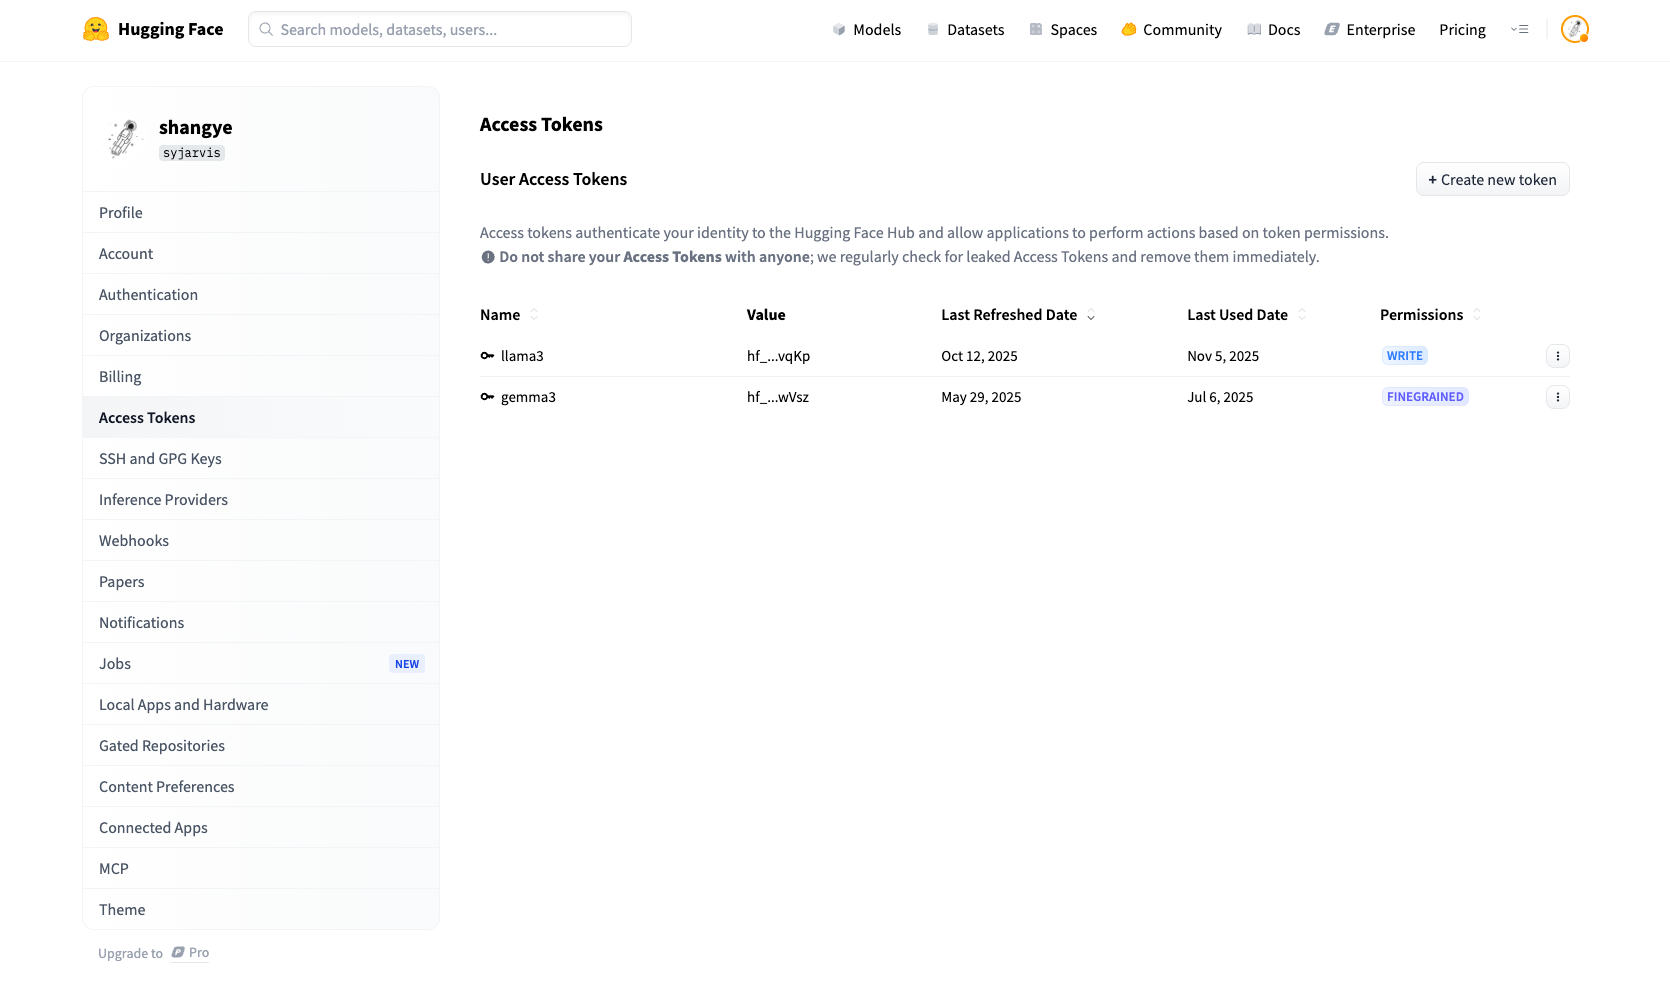Sort by Permissions column arrows
The image size is (1670, 991).
[1477, 315]
